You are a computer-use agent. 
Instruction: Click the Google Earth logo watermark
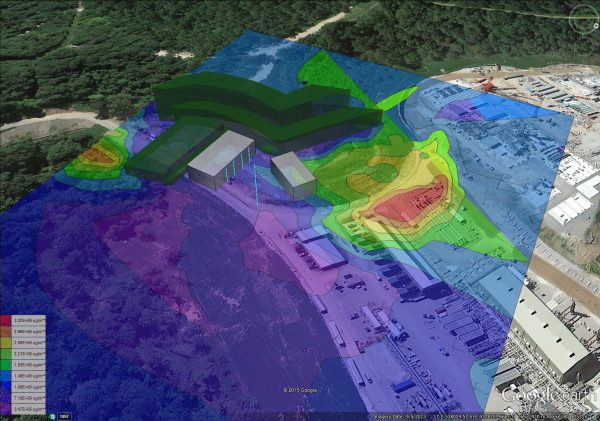coord(550,396)
